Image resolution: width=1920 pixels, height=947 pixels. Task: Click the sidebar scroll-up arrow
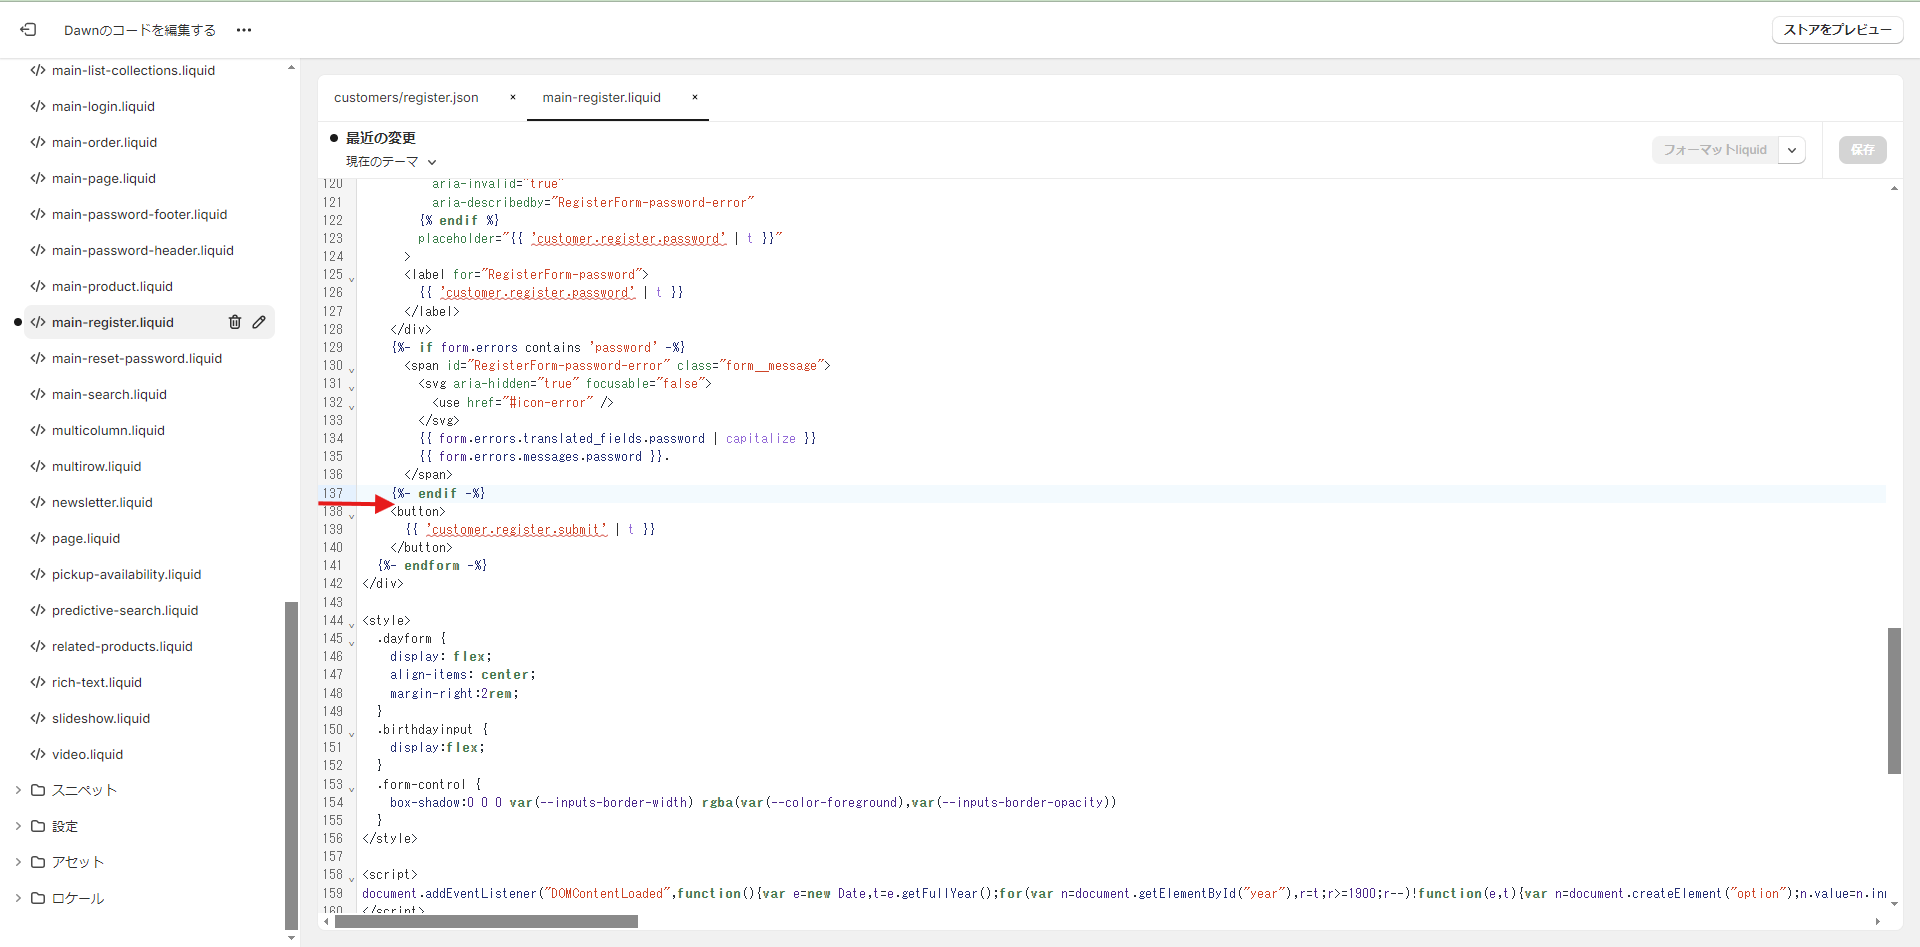click(291, 67)
